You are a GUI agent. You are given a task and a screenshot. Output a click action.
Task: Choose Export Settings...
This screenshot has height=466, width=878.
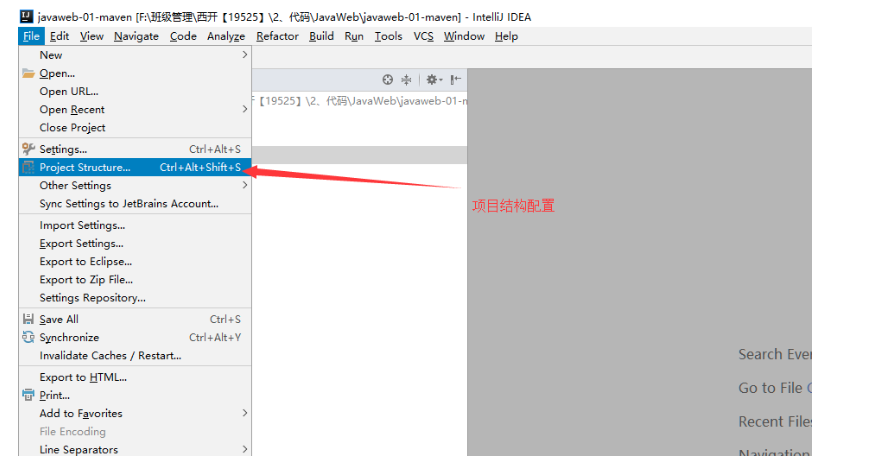135,243
